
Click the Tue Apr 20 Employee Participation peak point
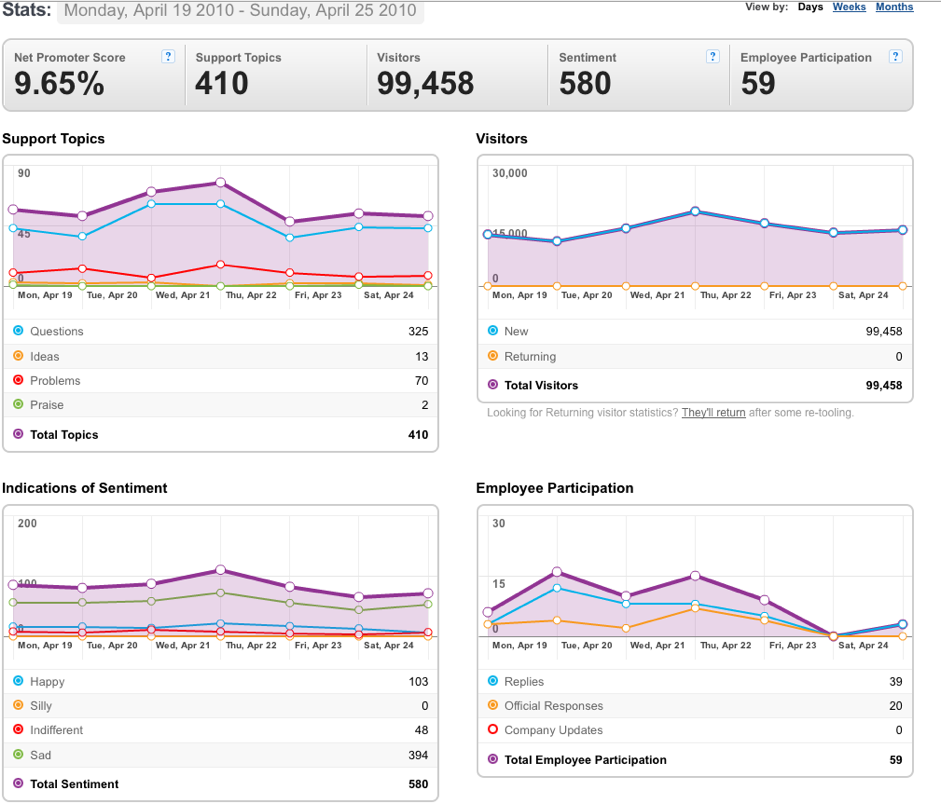click(557, 572)
